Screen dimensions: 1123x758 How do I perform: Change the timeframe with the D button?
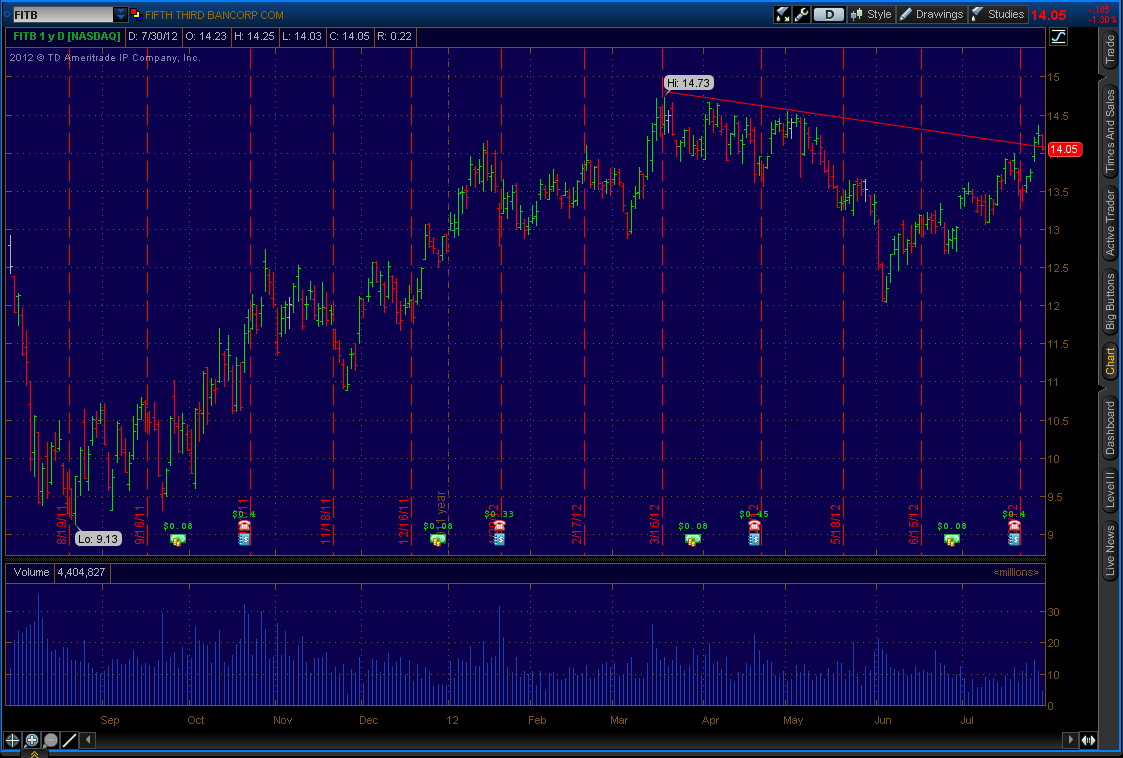[x=829, y=14]
